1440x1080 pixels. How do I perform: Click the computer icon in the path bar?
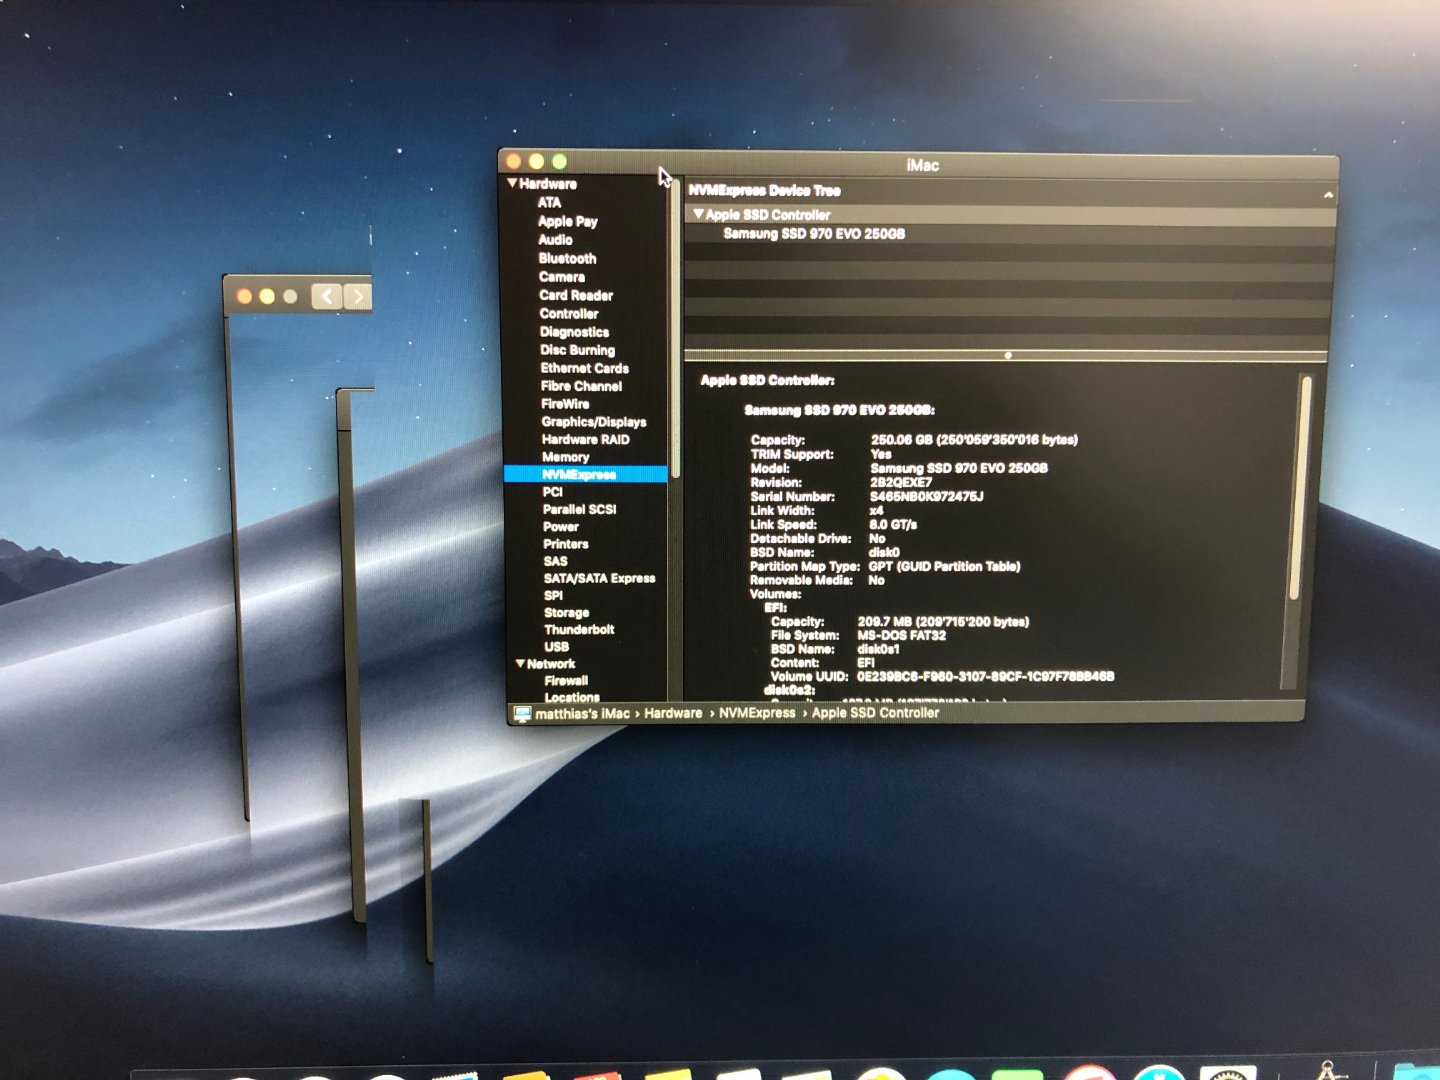(522, 713)
